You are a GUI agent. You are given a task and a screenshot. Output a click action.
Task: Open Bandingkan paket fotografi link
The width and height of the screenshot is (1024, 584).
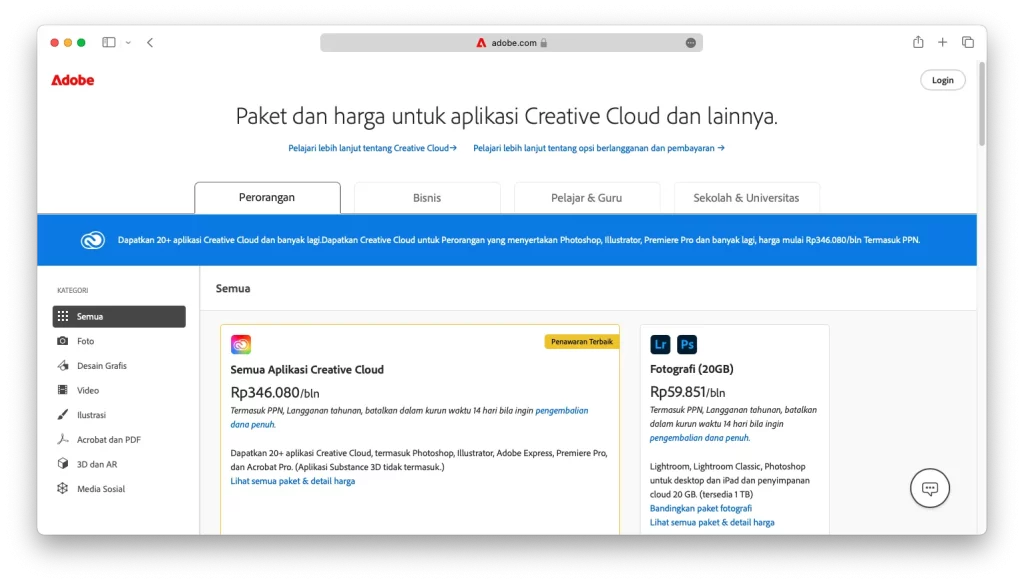701,508
